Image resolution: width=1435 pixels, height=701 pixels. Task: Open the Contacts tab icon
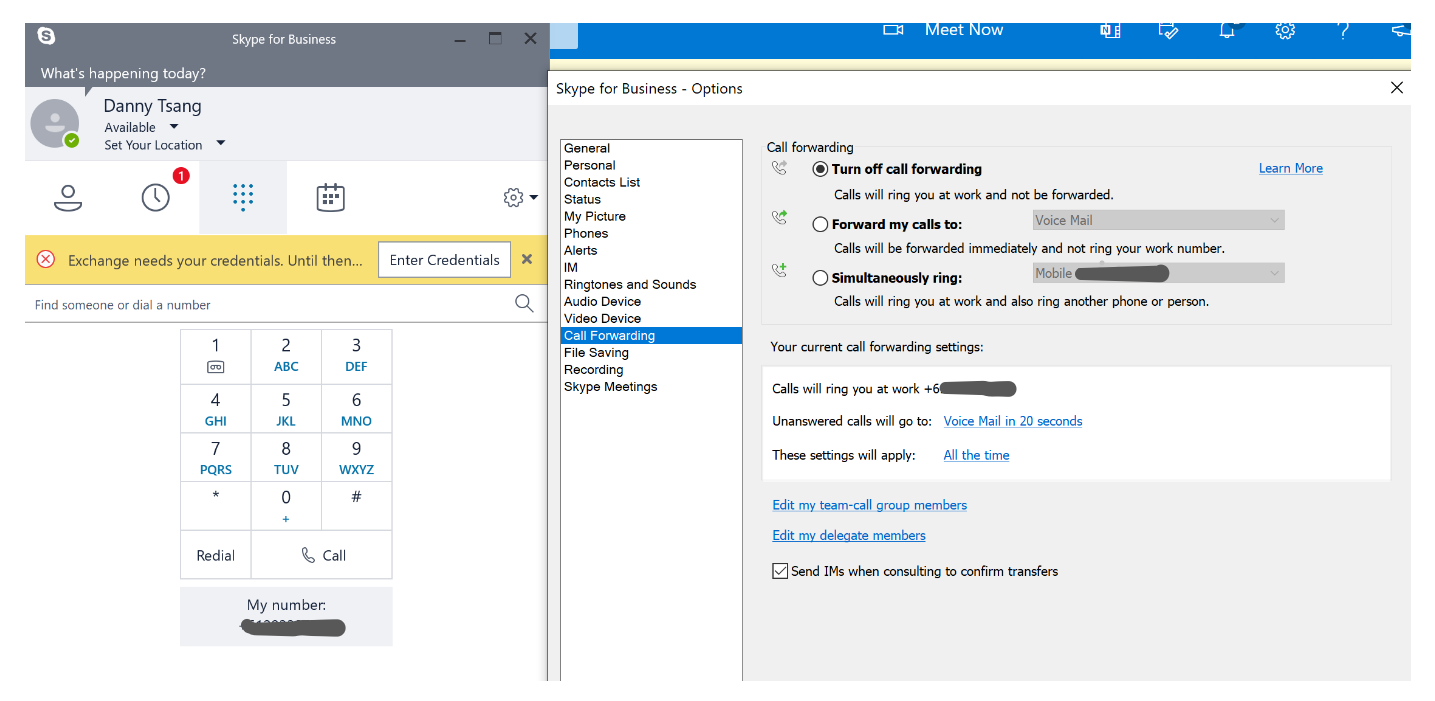(68, 198)
